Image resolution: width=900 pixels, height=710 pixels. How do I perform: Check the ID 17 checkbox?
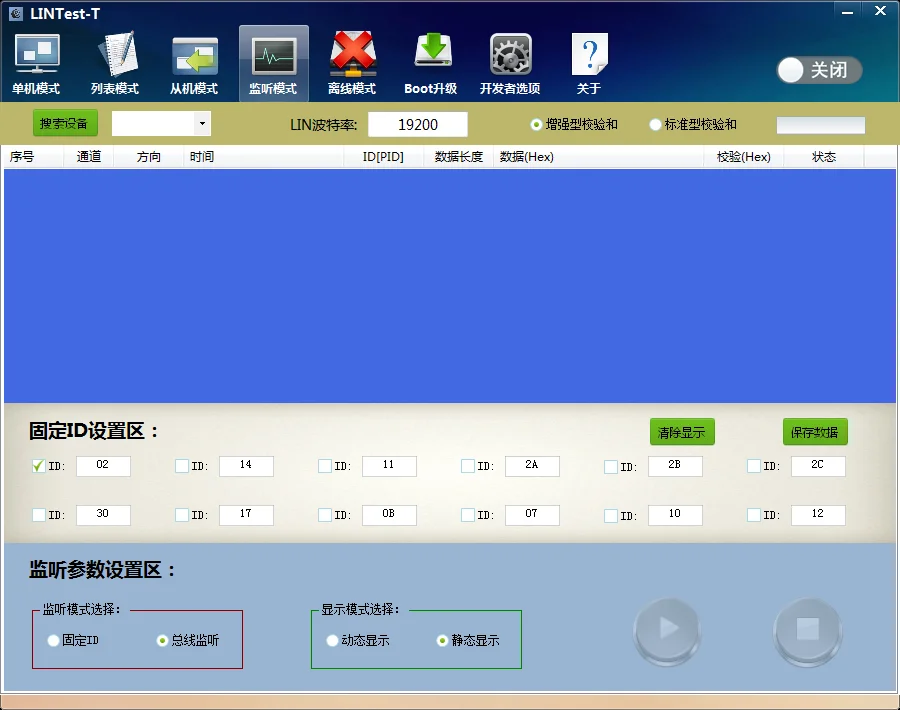click(182, 515)
